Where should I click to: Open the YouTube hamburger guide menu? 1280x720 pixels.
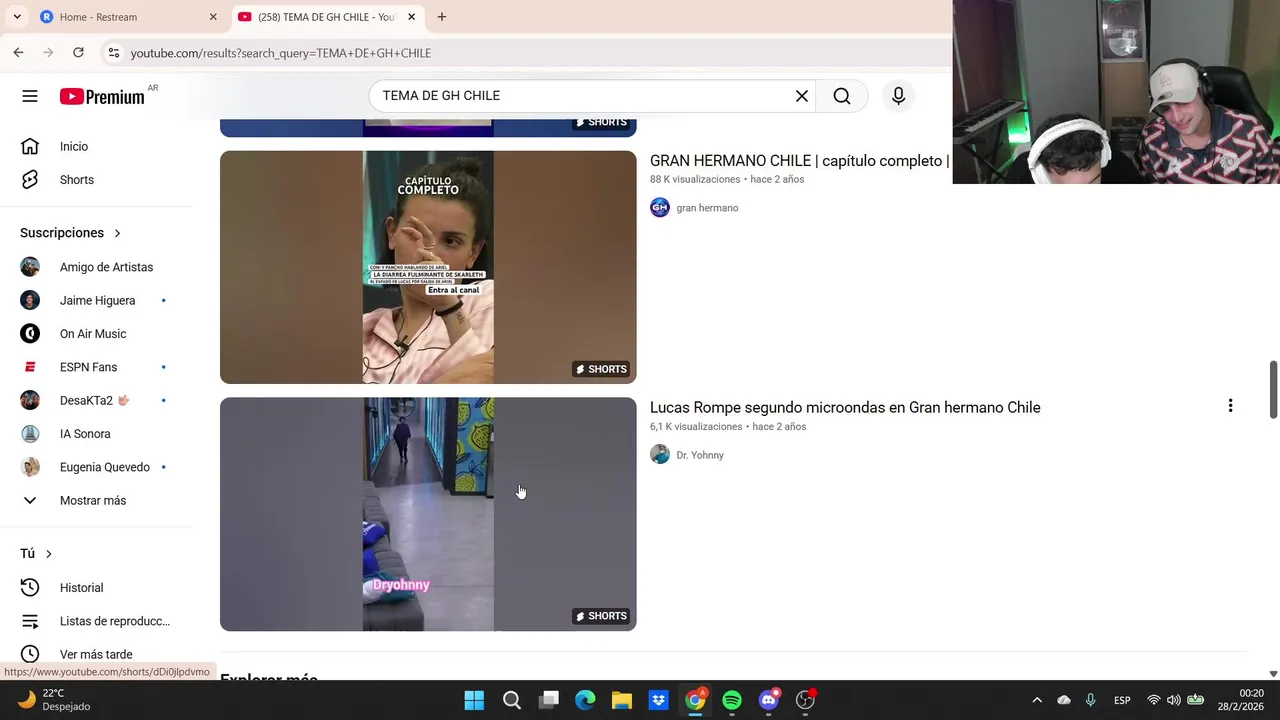pyautogui.click(x=30, y=96)
